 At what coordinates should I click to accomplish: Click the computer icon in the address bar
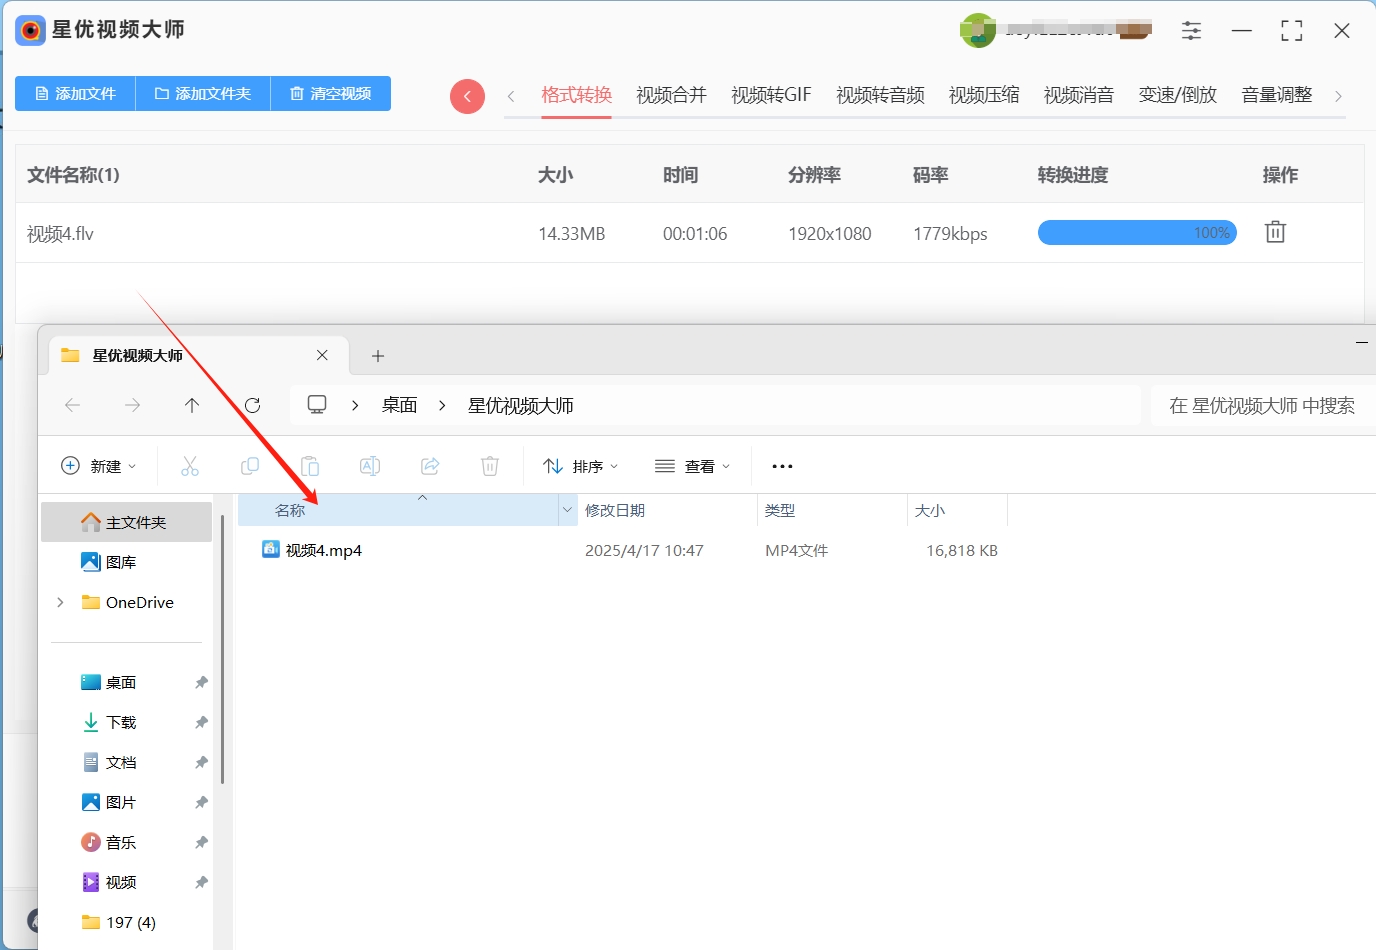pos(317,404)
